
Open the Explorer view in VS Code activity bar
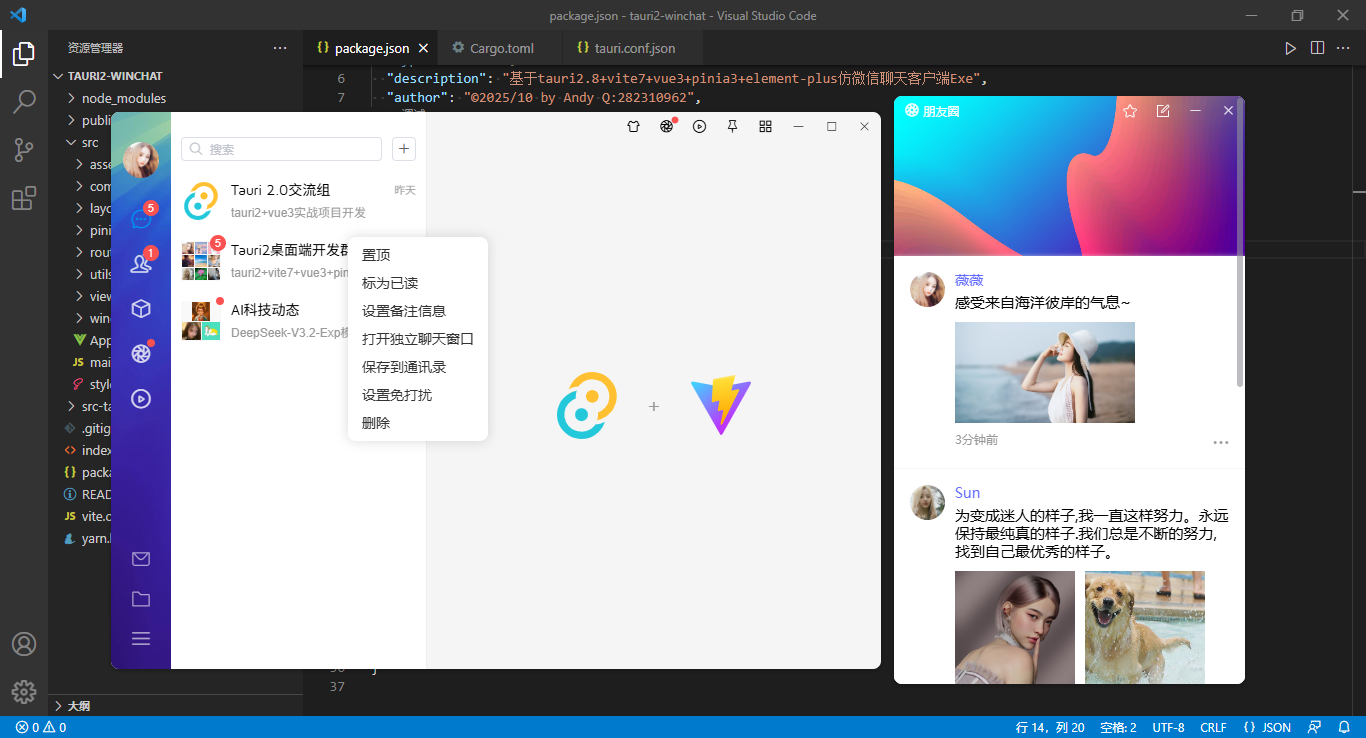pyautogui.click(x=24, y=54)
